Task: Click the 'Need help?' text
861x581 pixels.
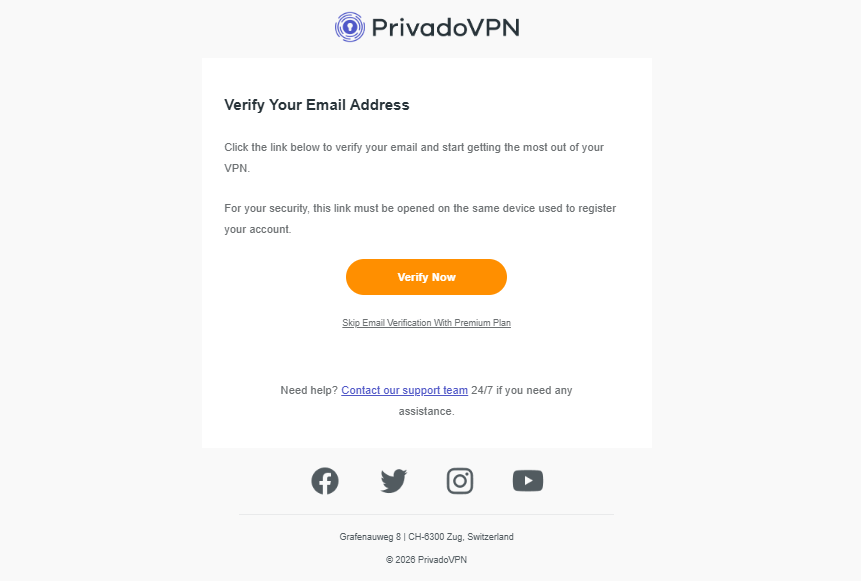Action: [309, 390]
